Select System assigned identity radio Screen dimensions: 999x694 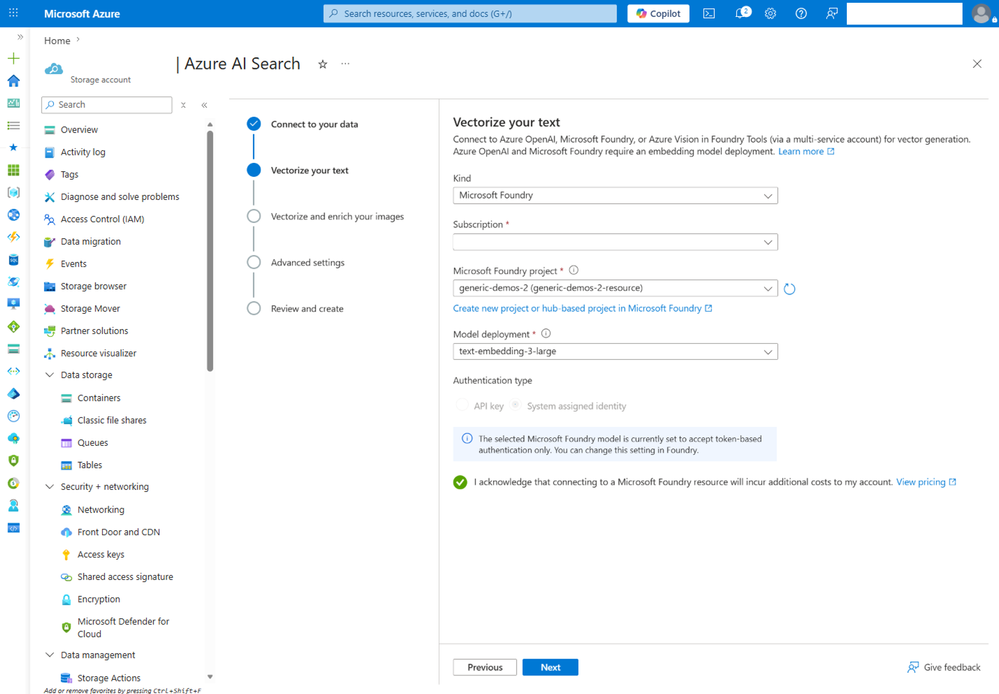(x=515, y=405)
